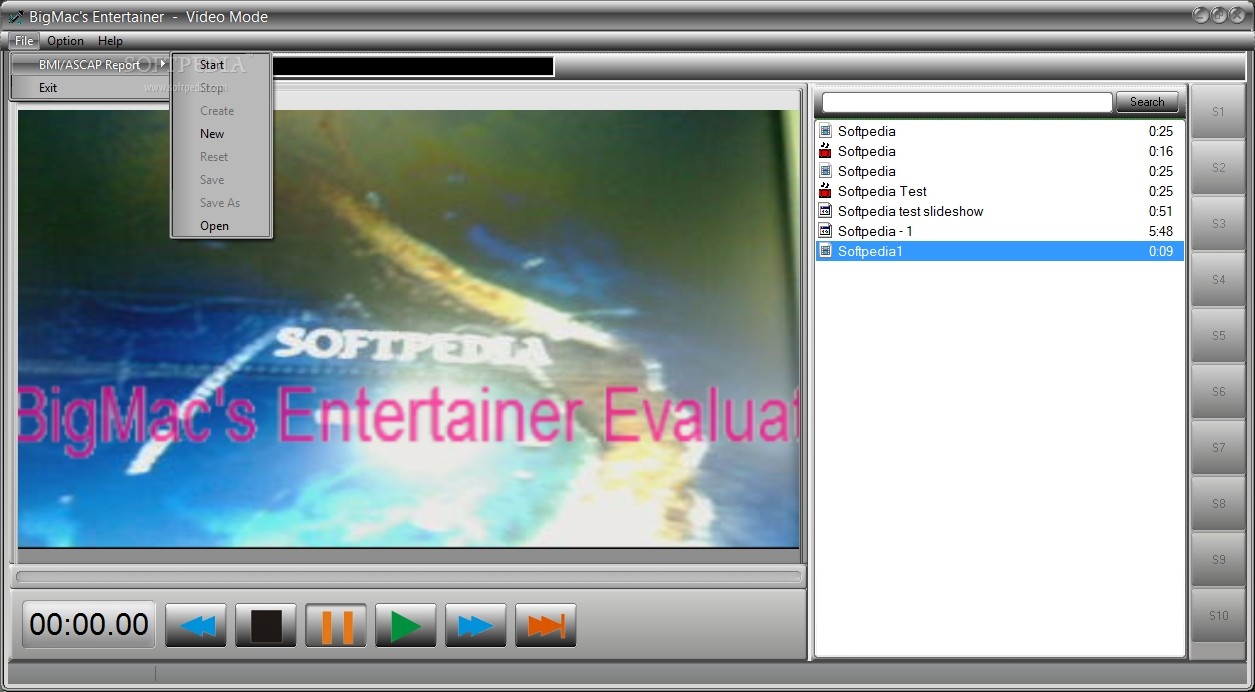Click the rewind playback button

(196, 626)
